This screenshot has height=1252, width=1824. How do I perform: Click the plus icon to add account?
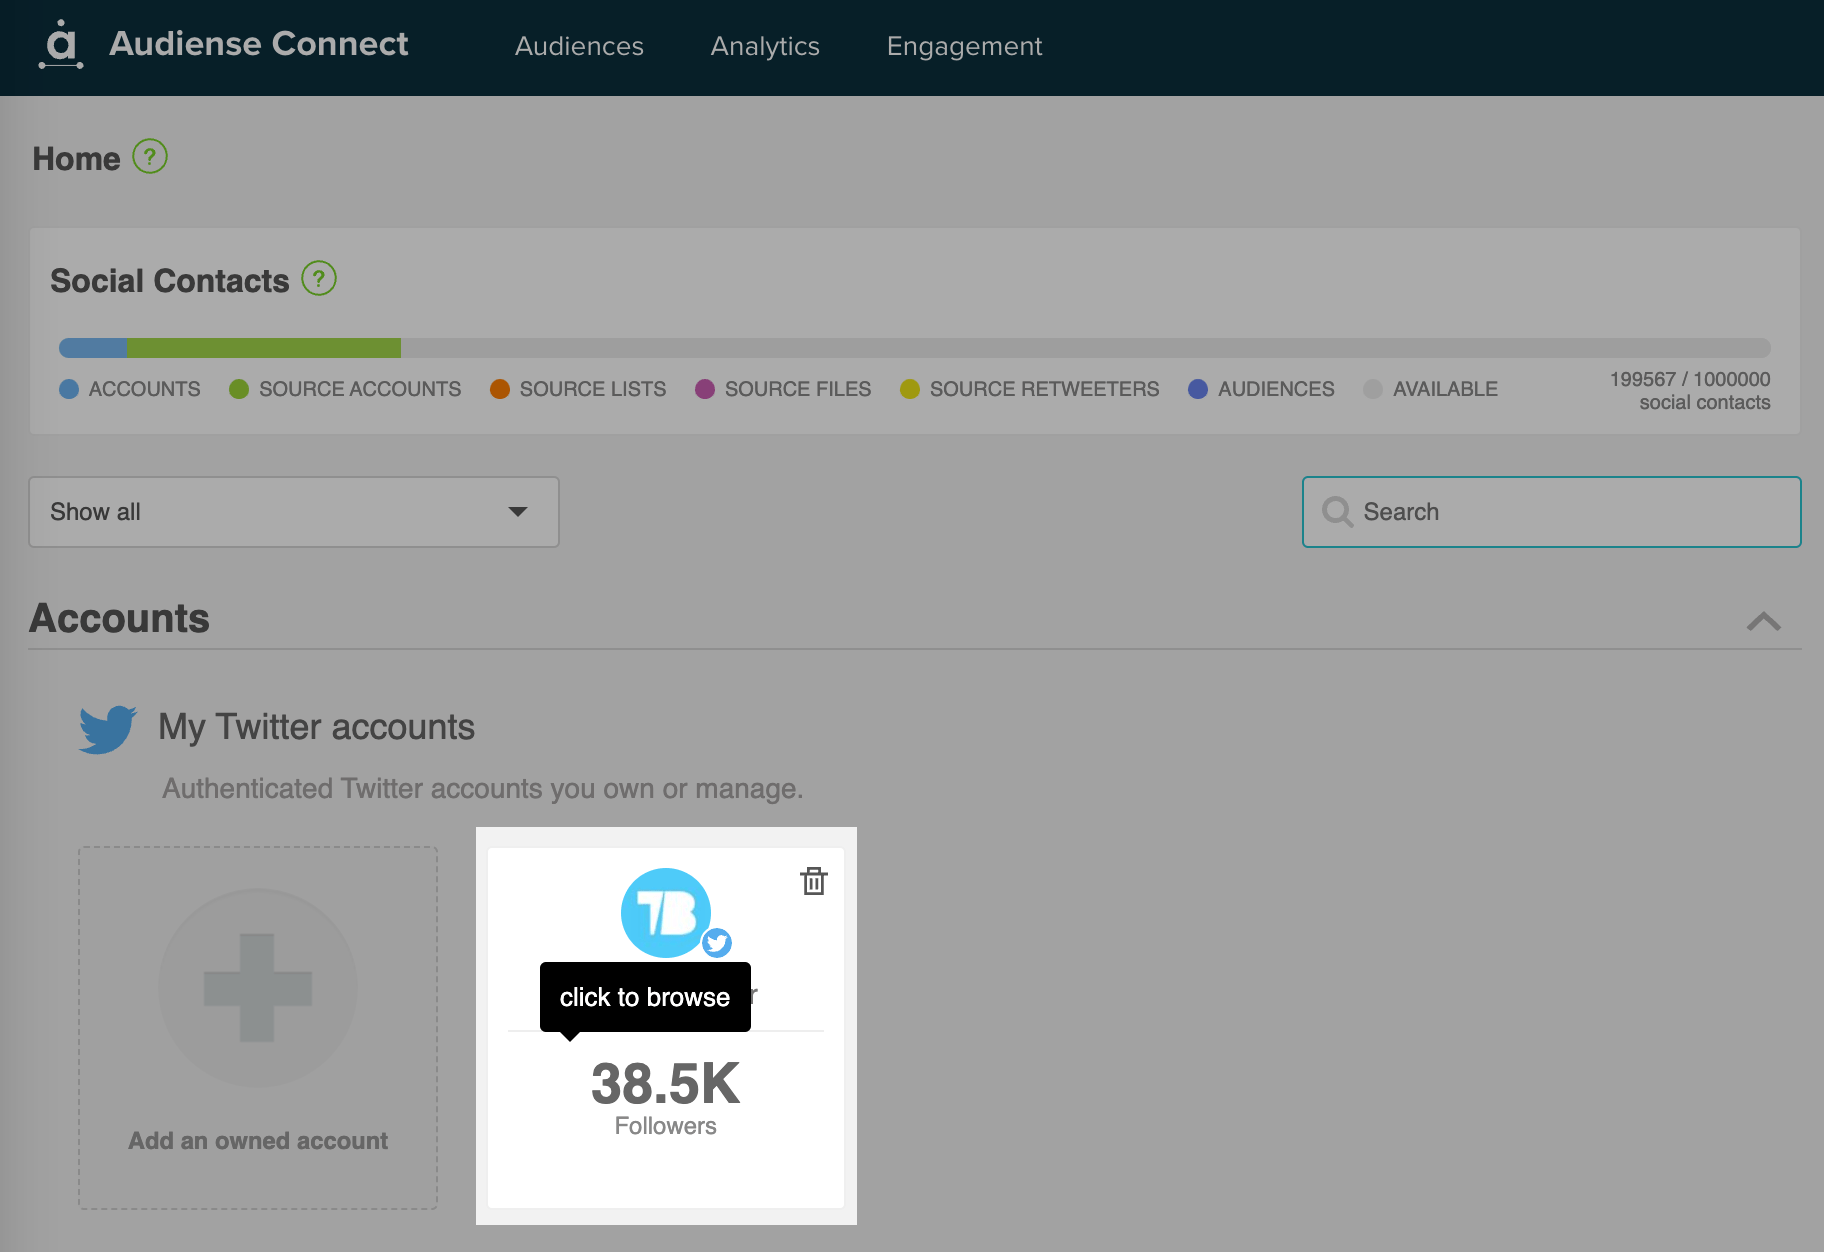coord(258,988)
